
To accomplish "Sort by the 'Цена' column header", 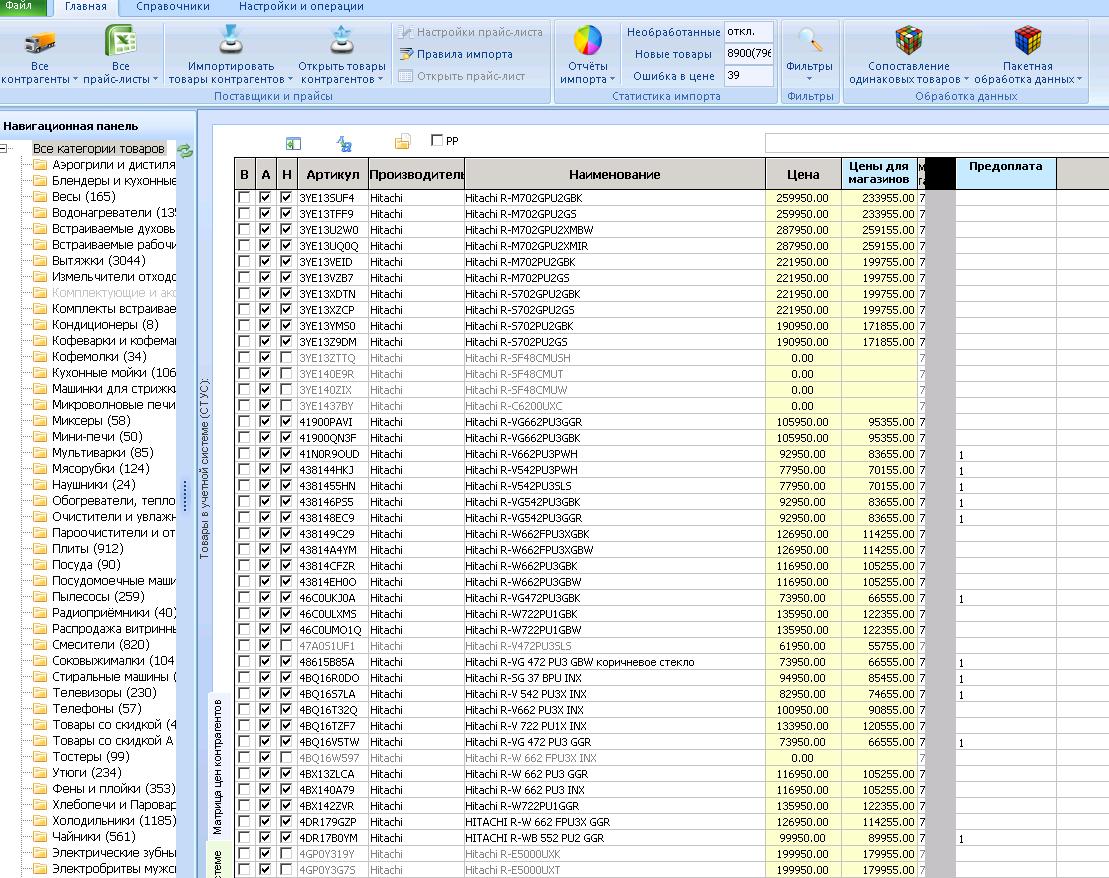I will click(x=803, y=174).
